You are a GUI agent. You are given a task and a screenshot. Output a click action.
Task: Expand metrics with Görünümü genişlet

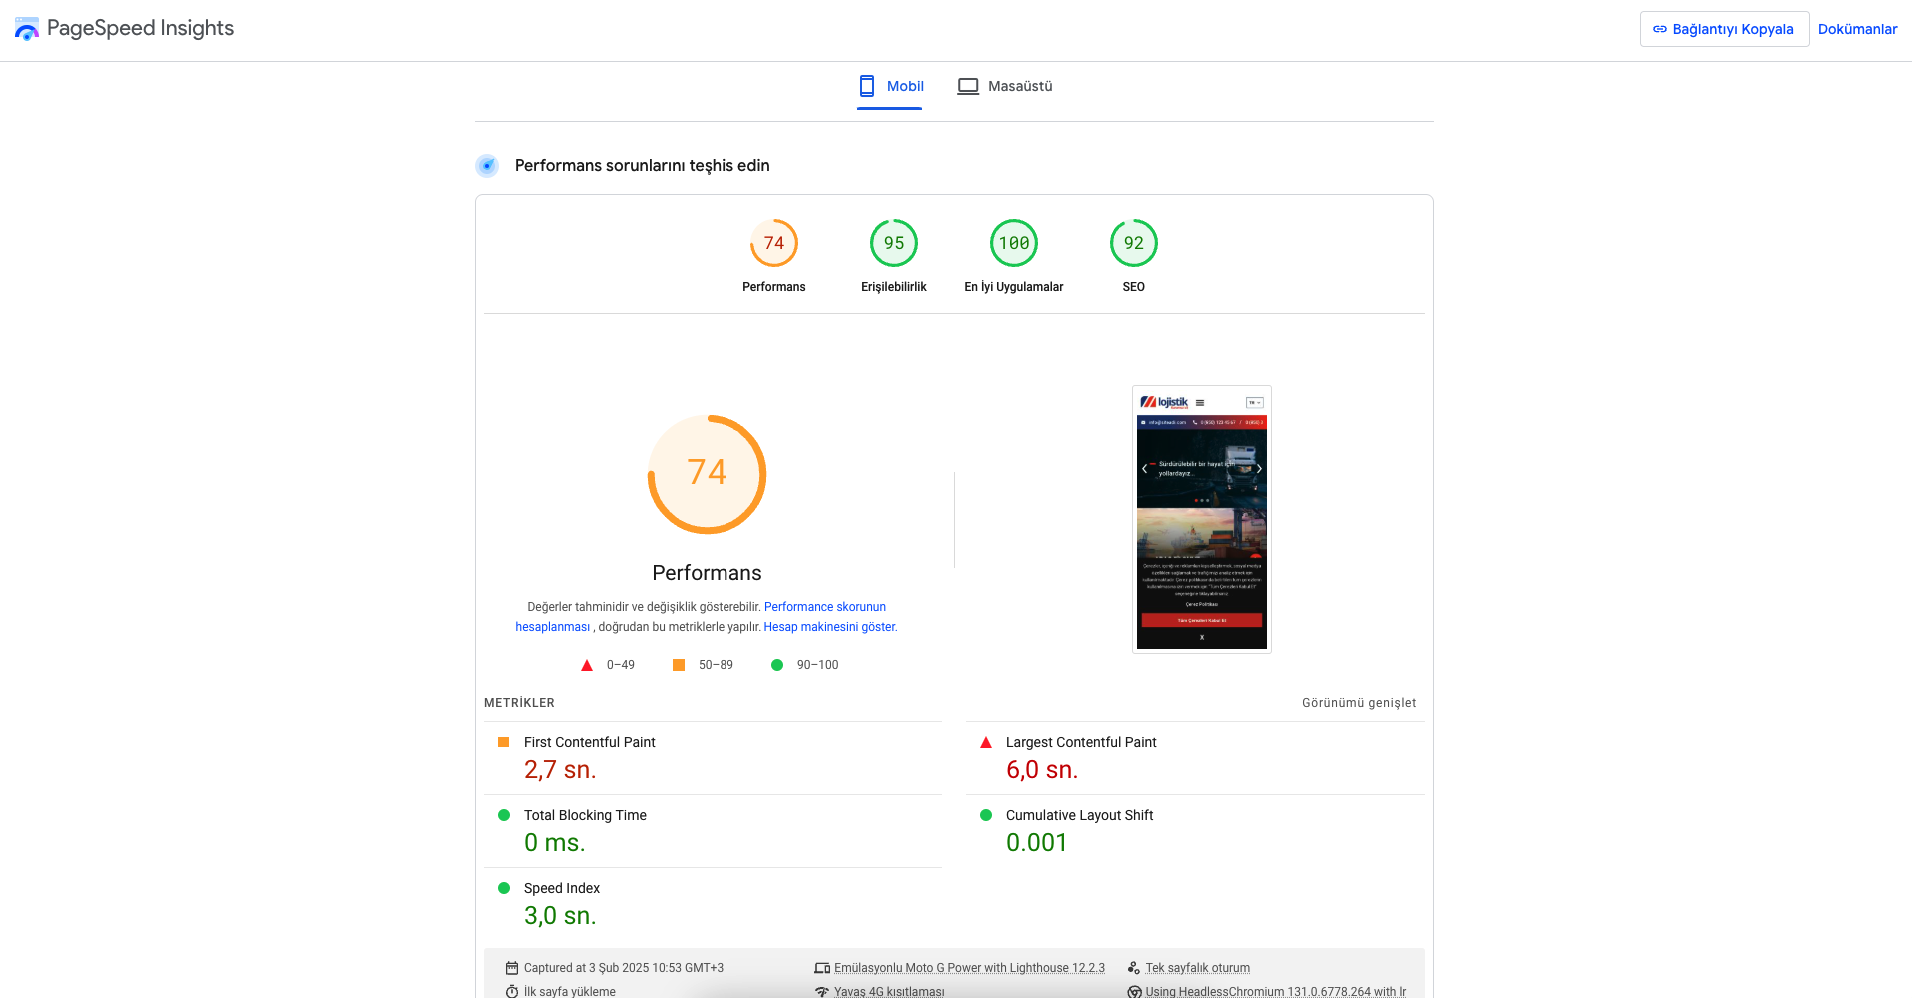click(x=1359, y=703)
